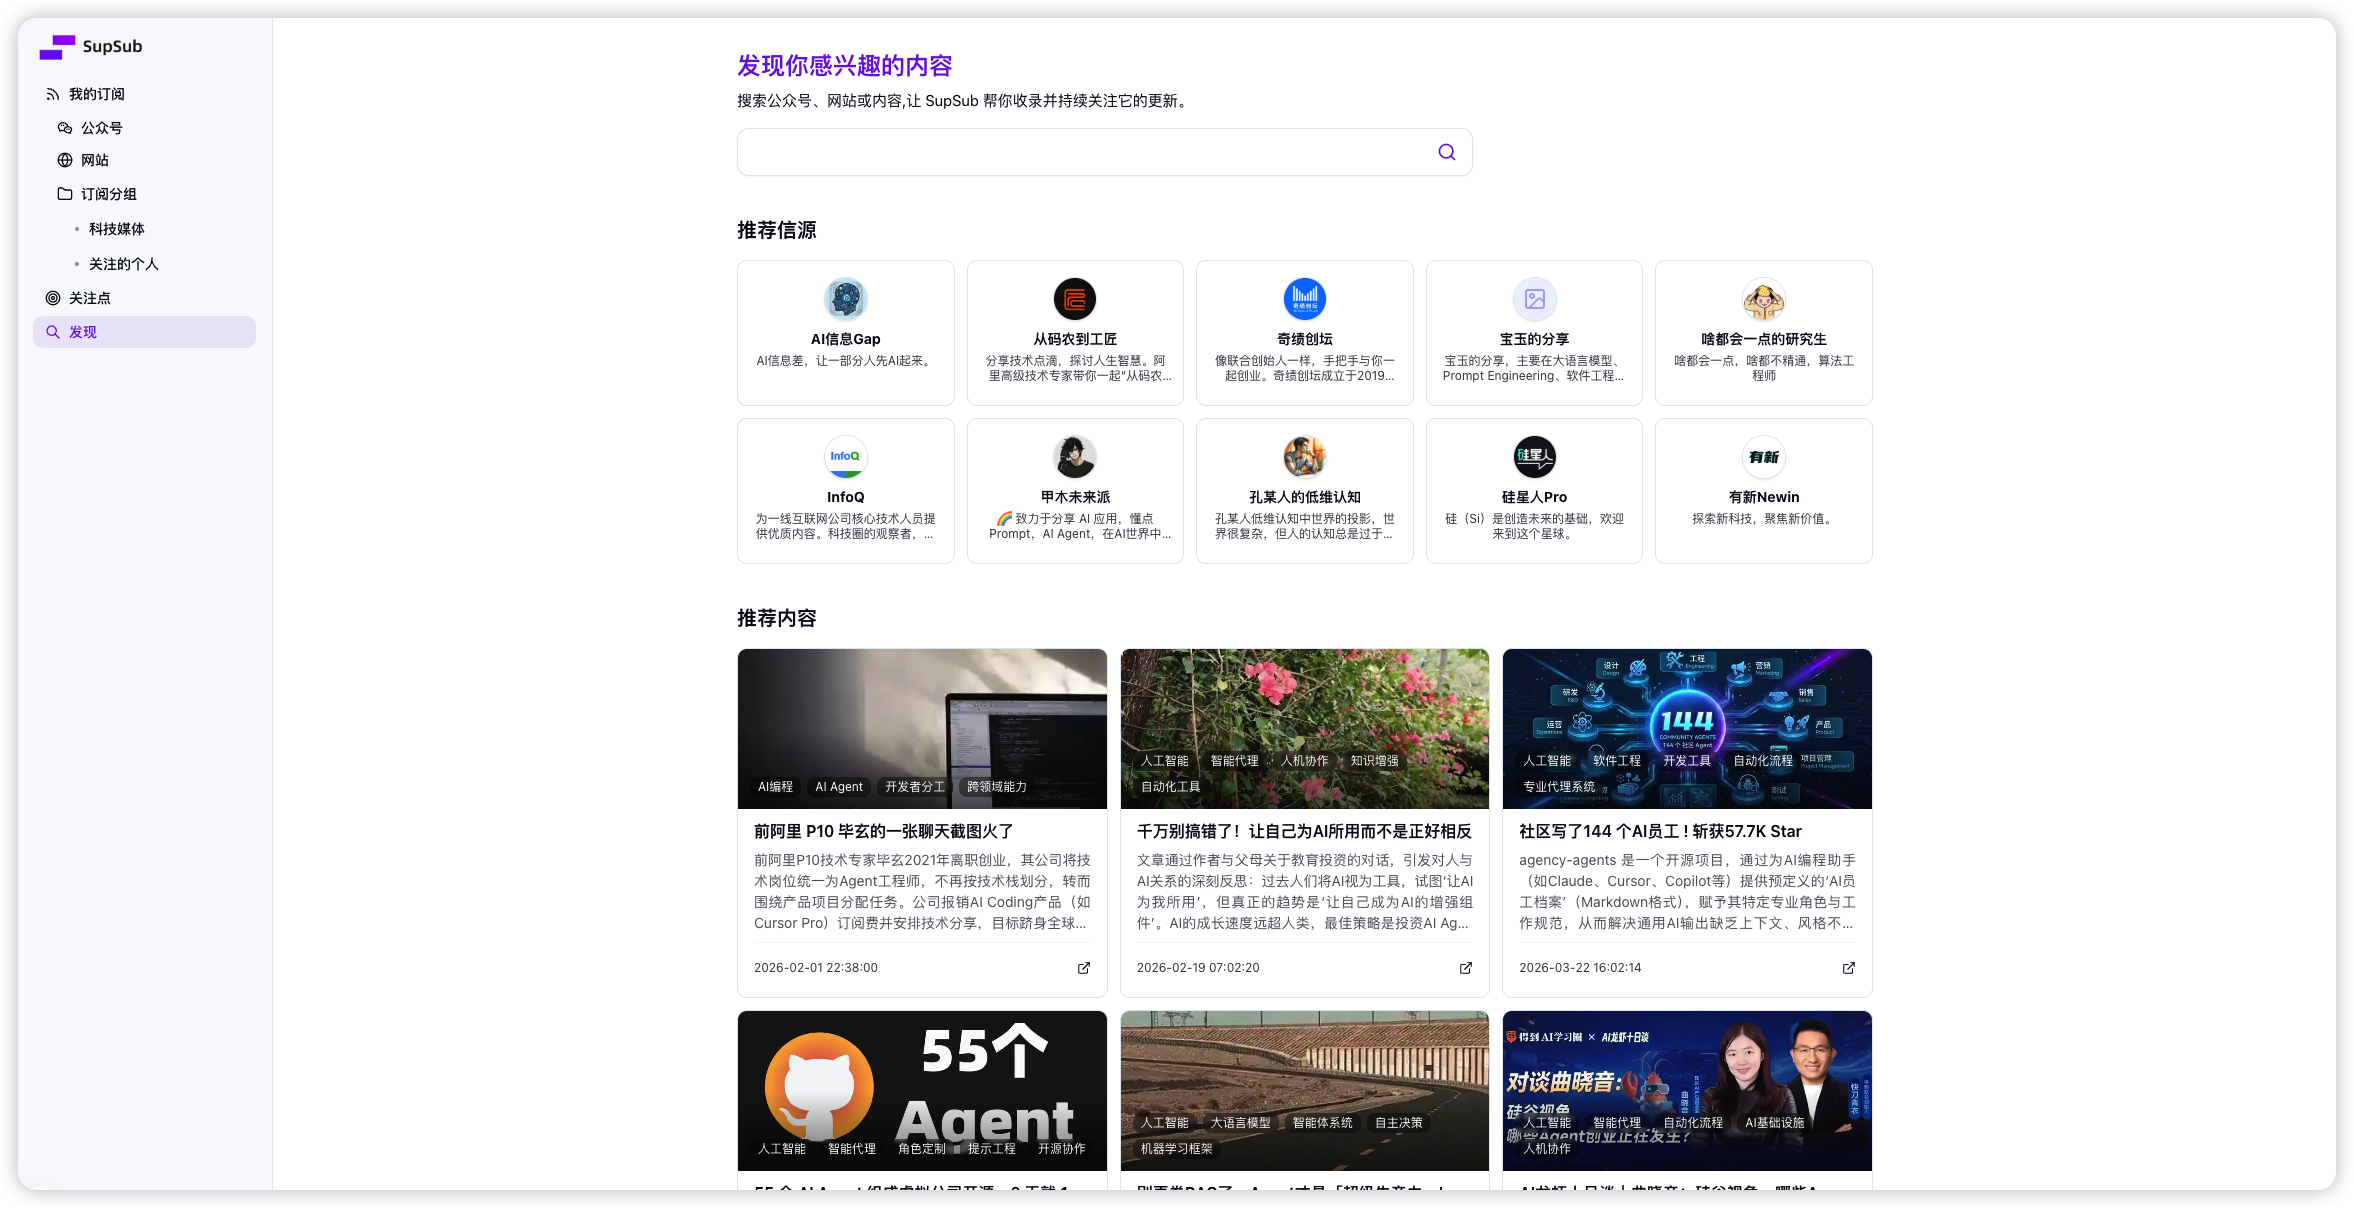The width and height of the screenshot is (2354, 1208).
Task: Select AI信息Gap source avatar
Action: pyautogui.click(x=845, y=299)
